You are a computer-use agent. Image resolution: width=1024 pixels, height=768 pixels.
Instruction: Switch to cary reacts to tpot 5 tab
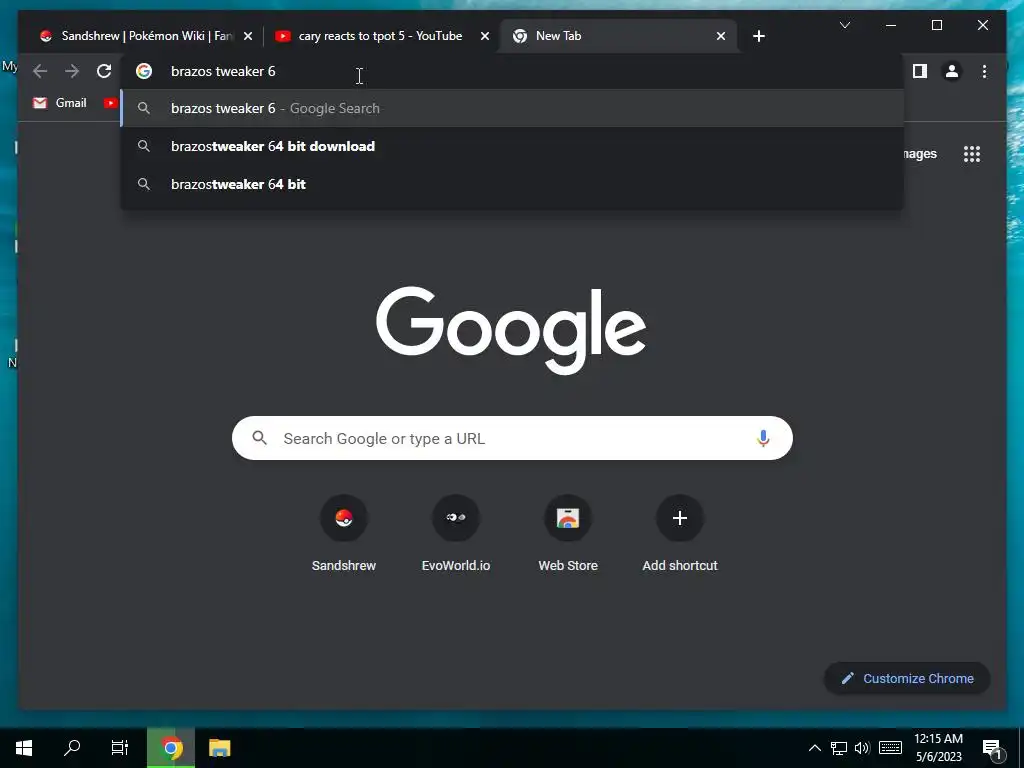[x=379, y=36]
